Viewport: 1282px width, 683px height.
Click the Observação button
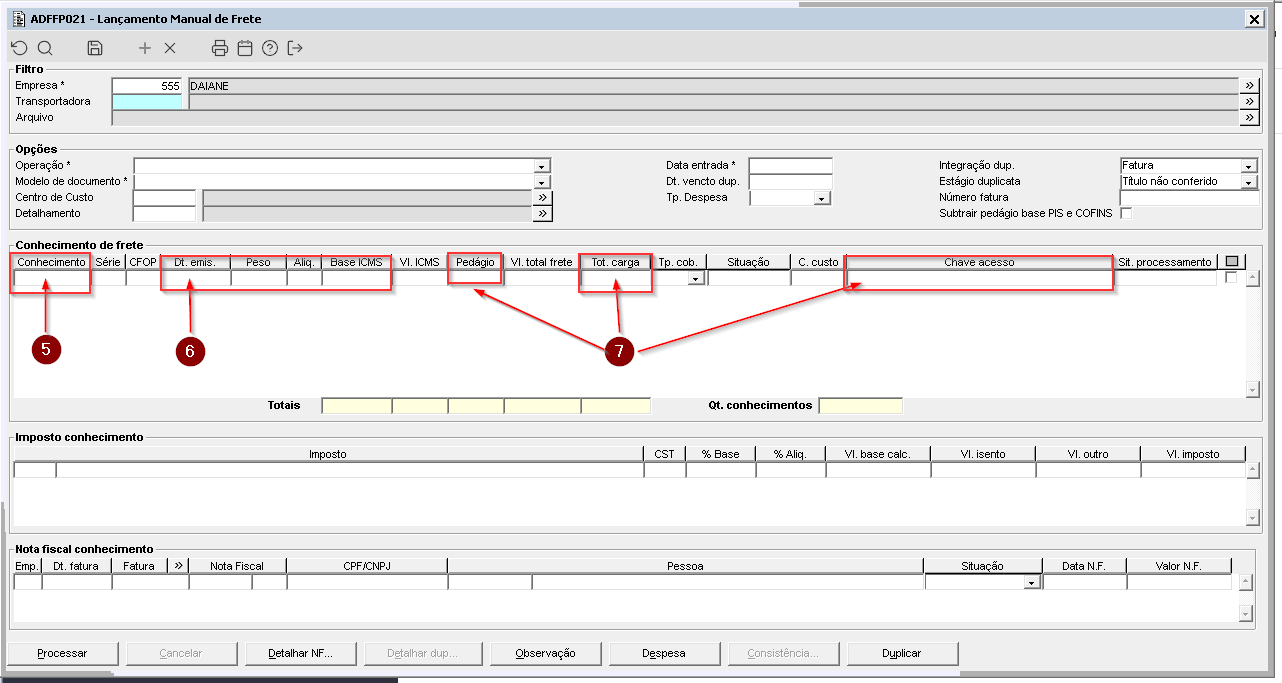[x=545, y=653]
